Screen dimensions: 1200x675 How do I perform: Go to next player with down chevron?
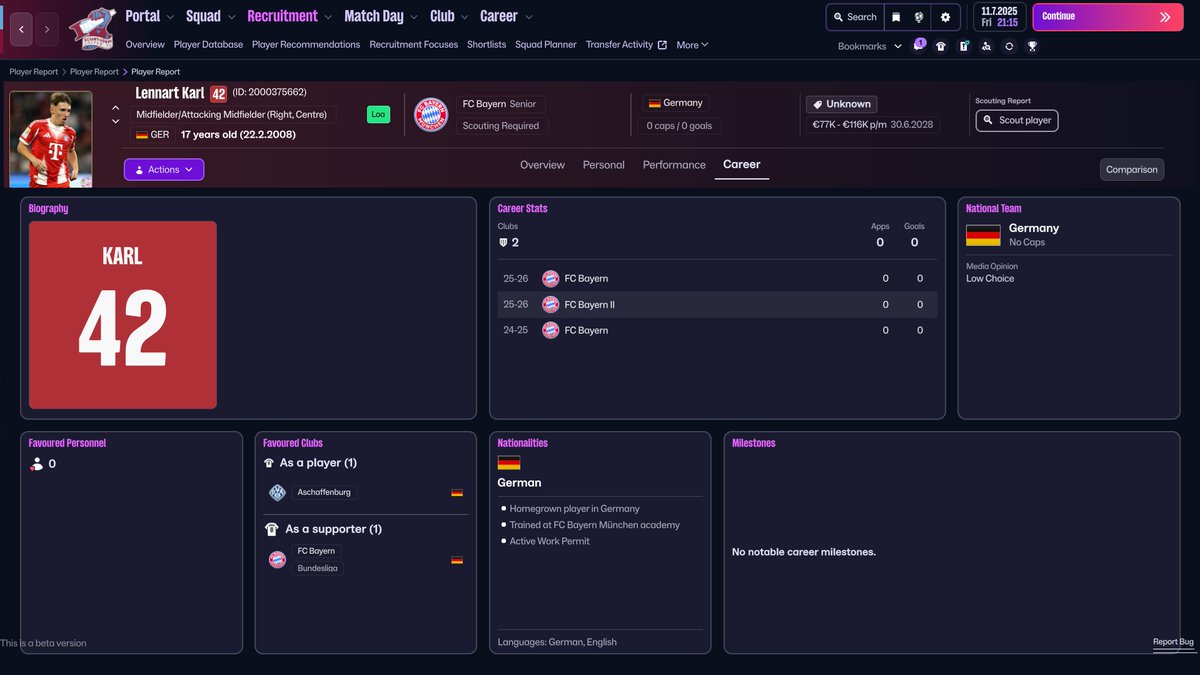pyautogui.click(x=116, y=121)
